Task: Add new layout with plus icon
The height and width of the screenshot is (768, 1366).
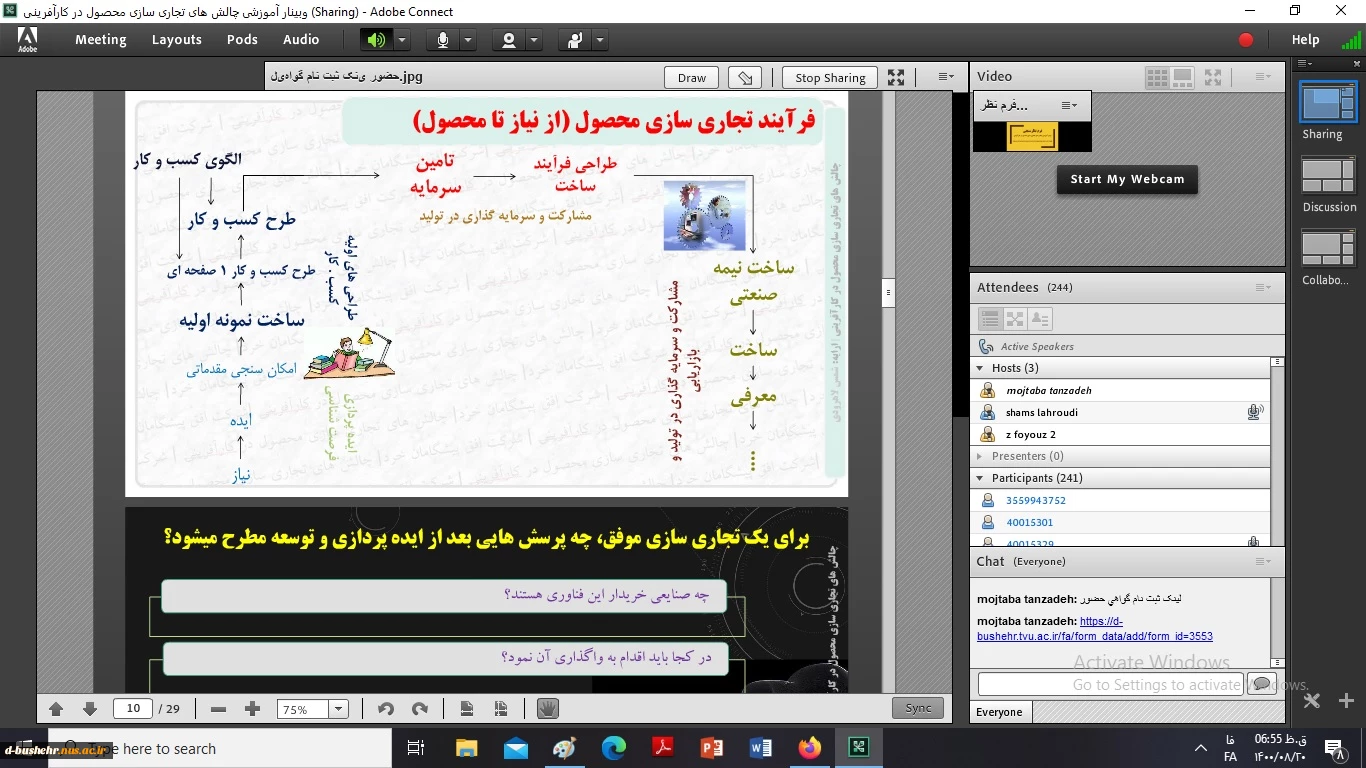Action: click(1346, 701)
